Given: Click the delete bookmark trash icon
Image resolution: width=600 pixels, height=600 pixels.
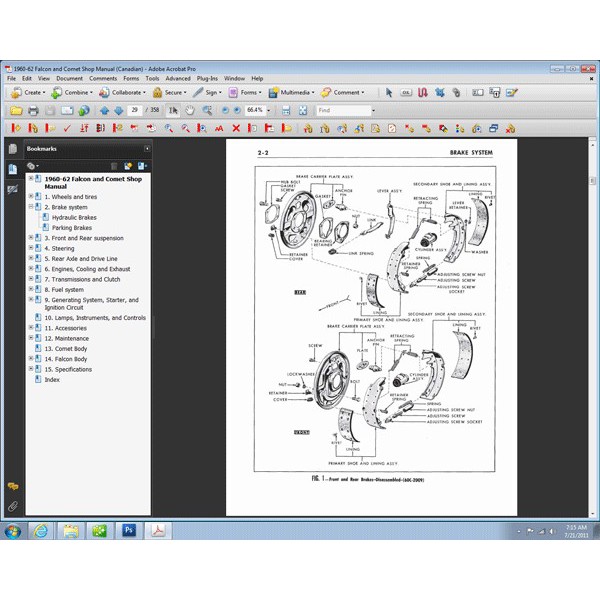Looking at the screenshot, I should click(x=114, y=166).
